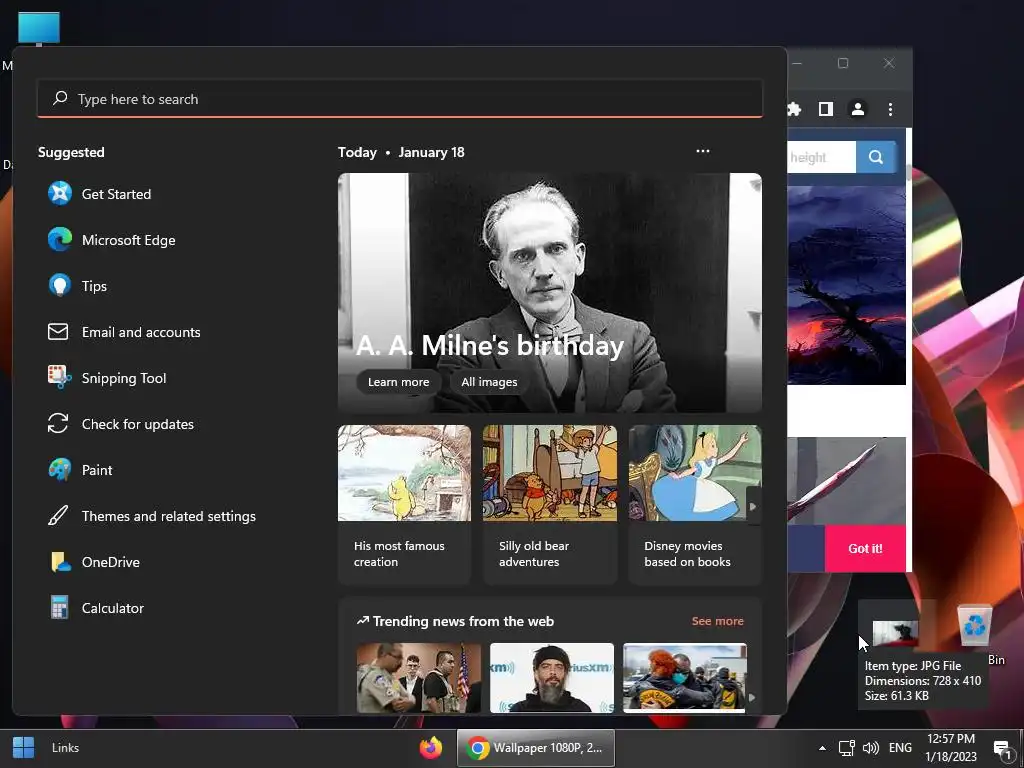Open the three-dot options for Today section

703,151
